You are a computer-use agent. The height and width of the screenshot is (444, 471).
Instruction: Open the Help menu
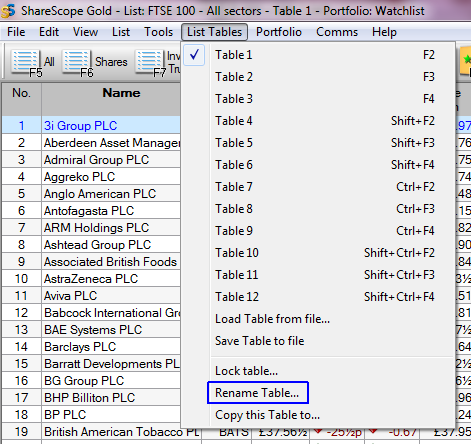pos(384,32)
